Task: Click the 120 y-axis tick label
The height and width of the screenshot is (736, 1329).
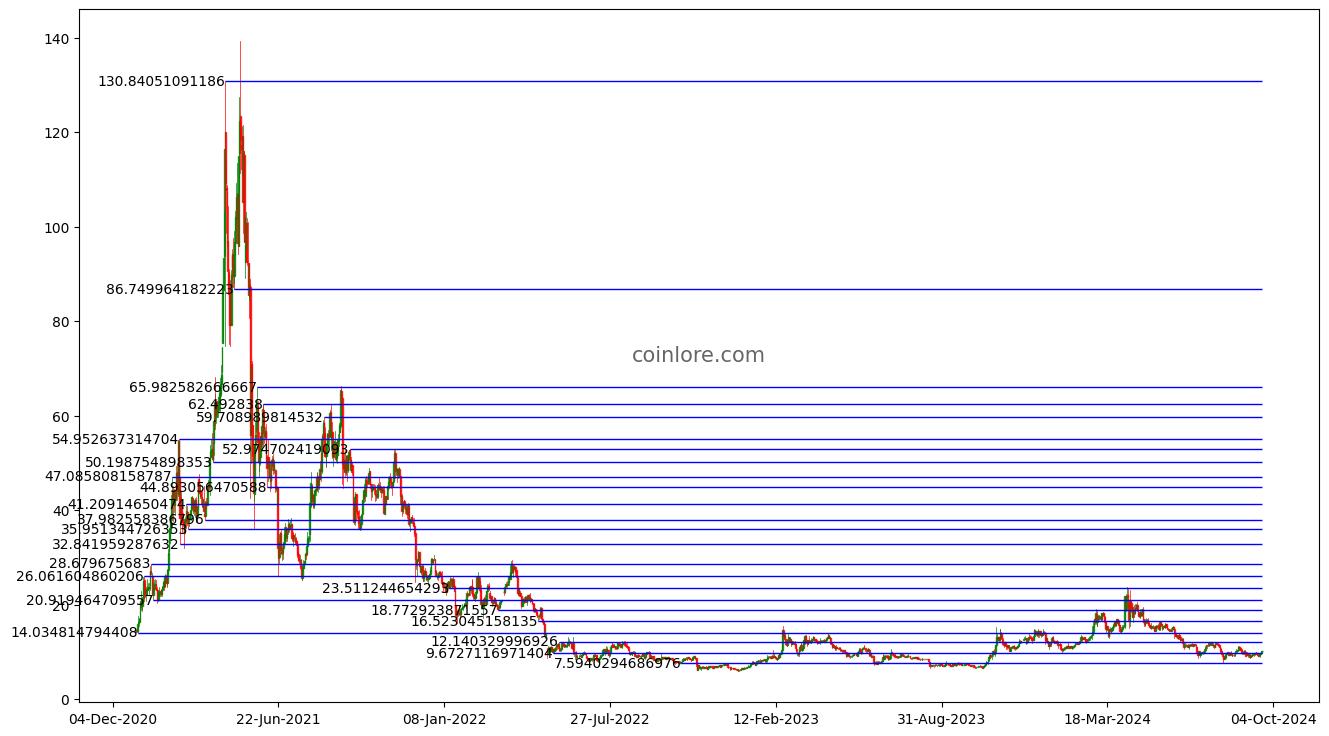Action: click(x=57, y=132)
